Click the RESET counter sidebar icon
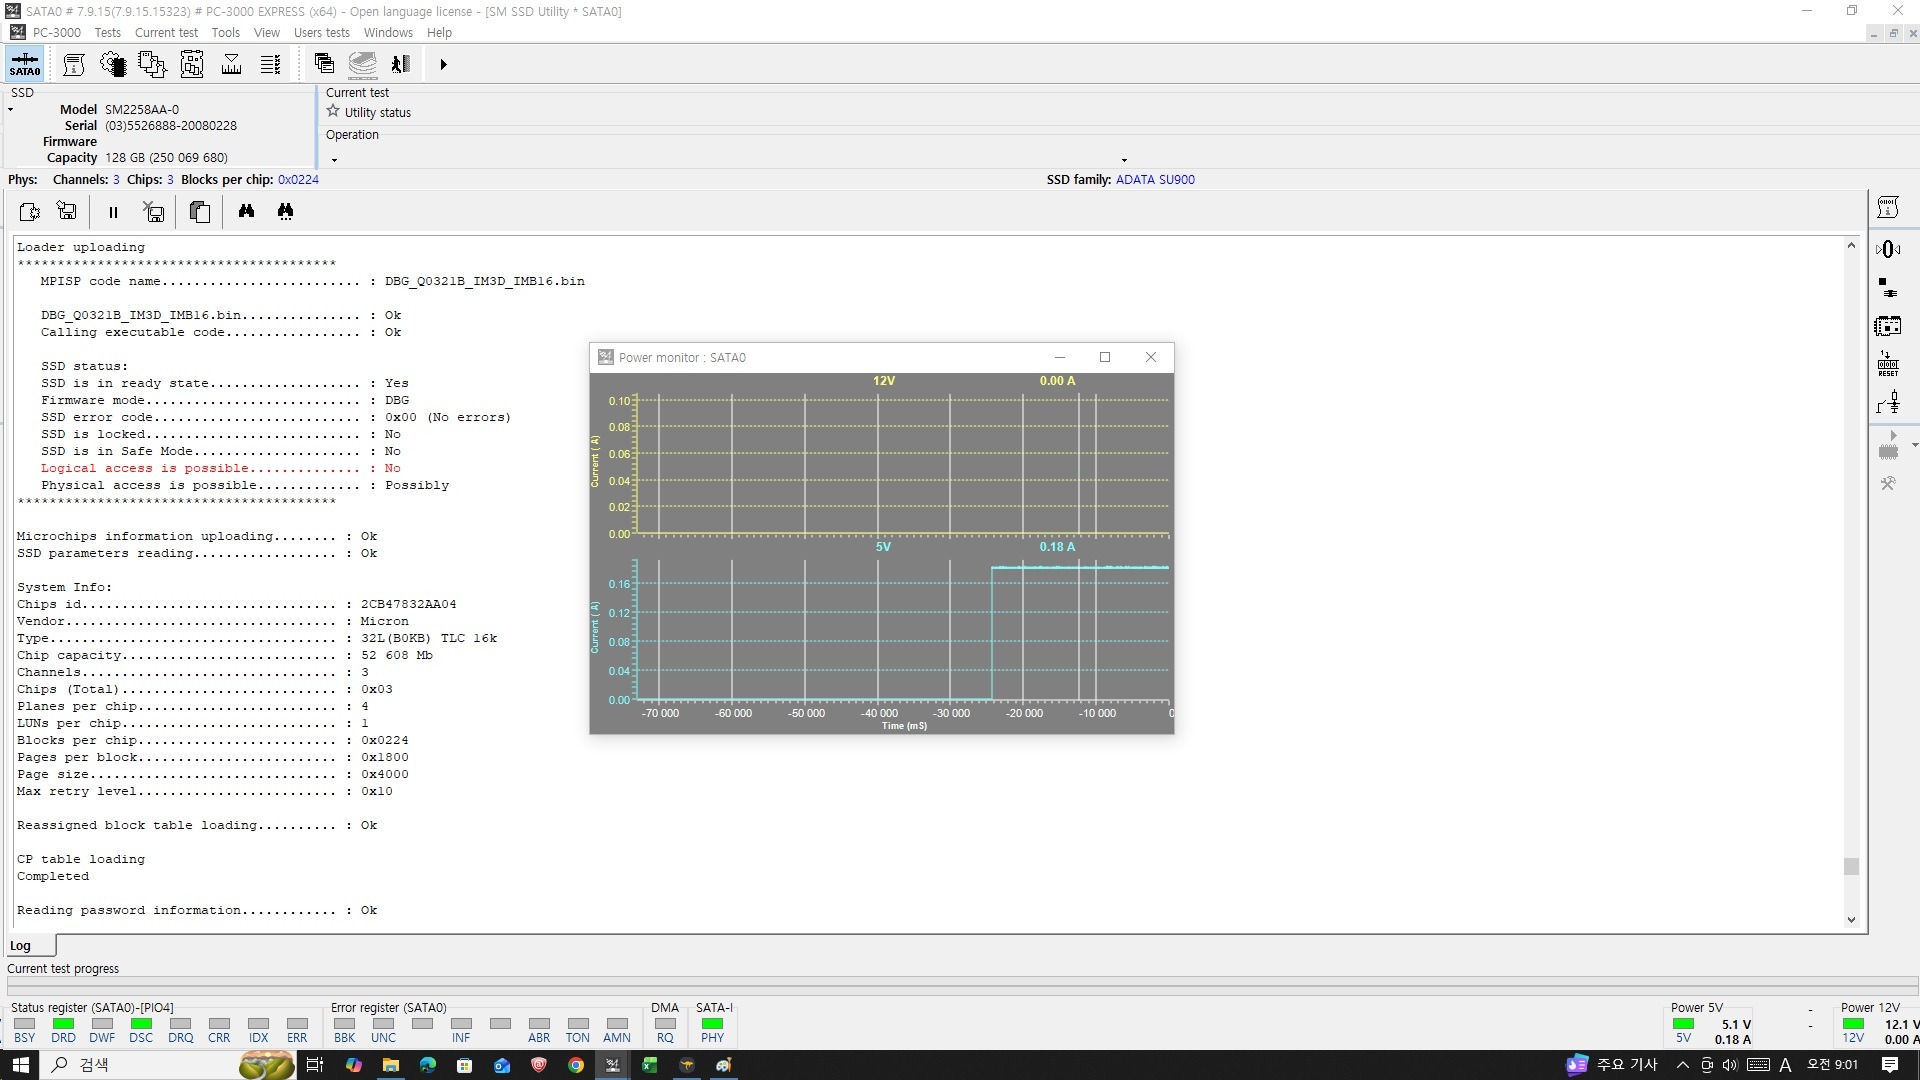The width and height of the screenshot is (1920, 1080). point(1888,364)
